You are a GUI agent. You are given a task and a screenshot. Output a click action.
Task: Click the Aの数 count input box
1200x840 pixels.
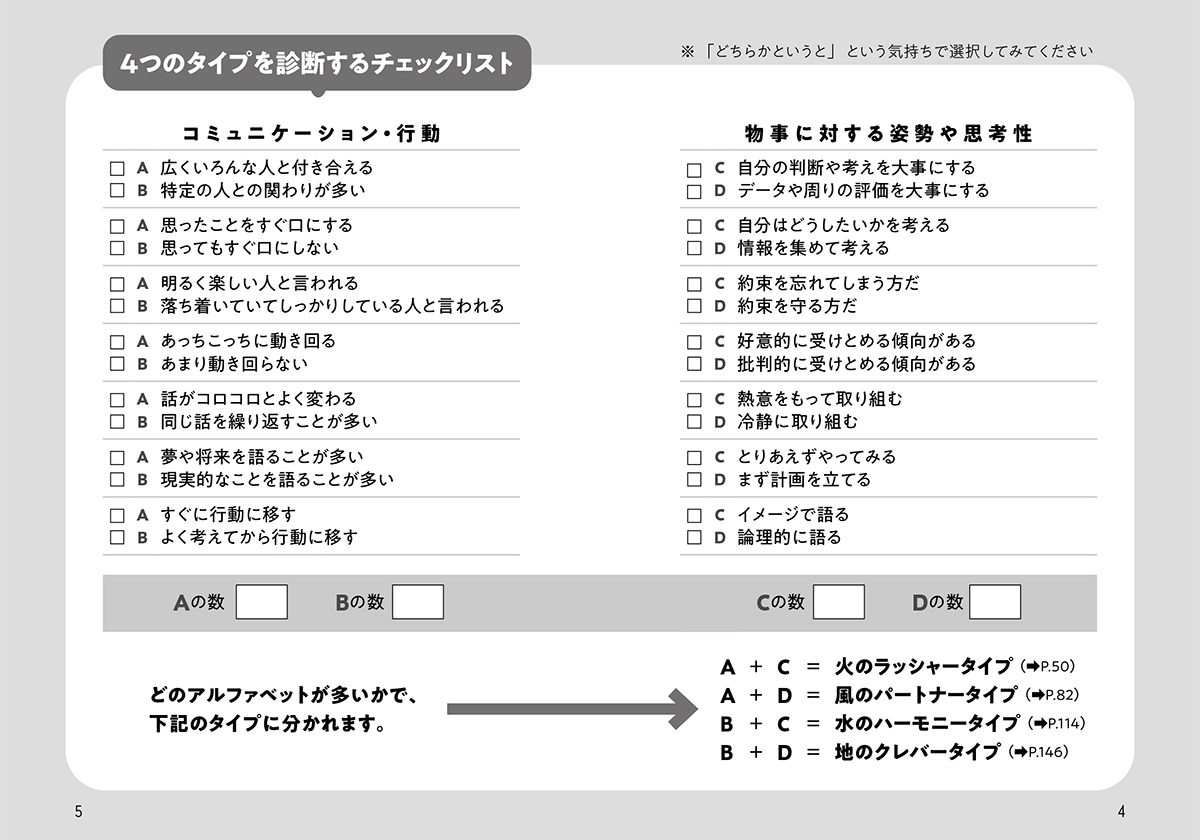point(261,602)
